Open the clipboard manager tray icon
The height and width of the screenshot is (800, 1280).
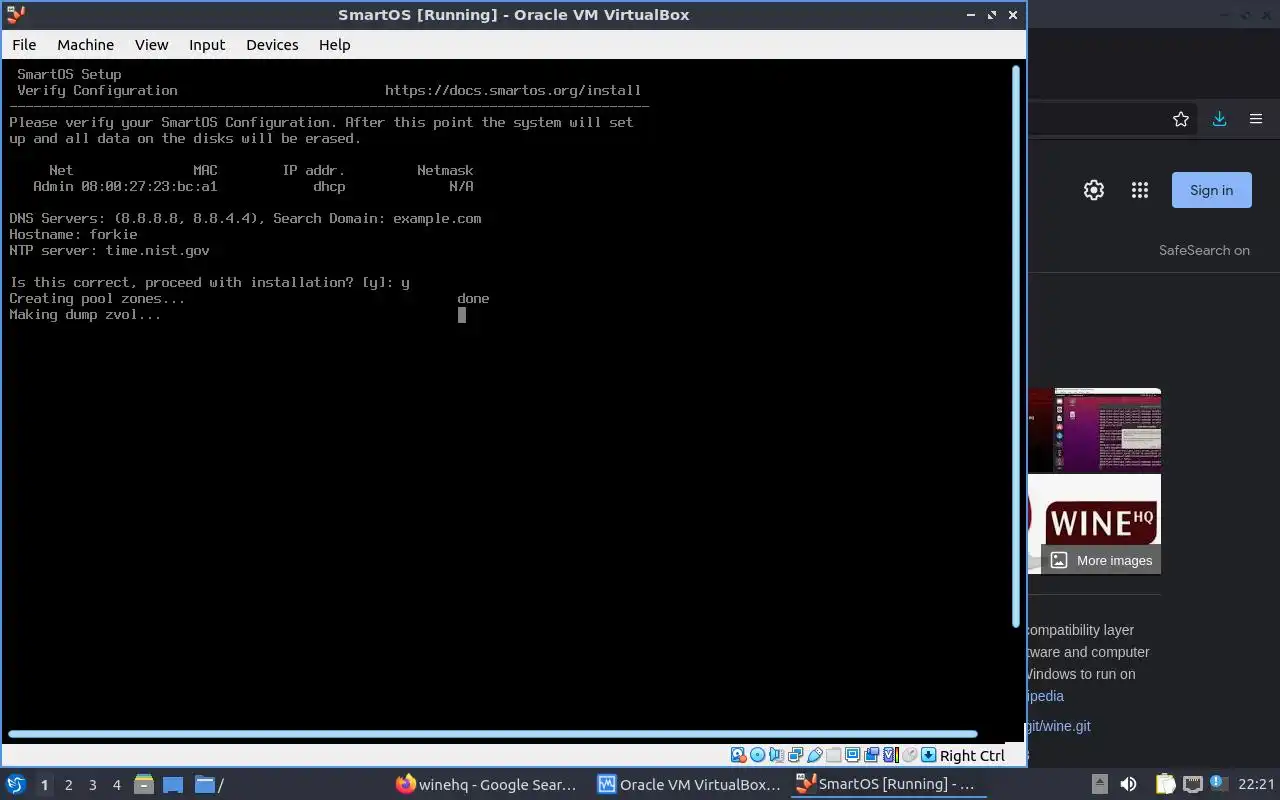[x=1166, y=784]
